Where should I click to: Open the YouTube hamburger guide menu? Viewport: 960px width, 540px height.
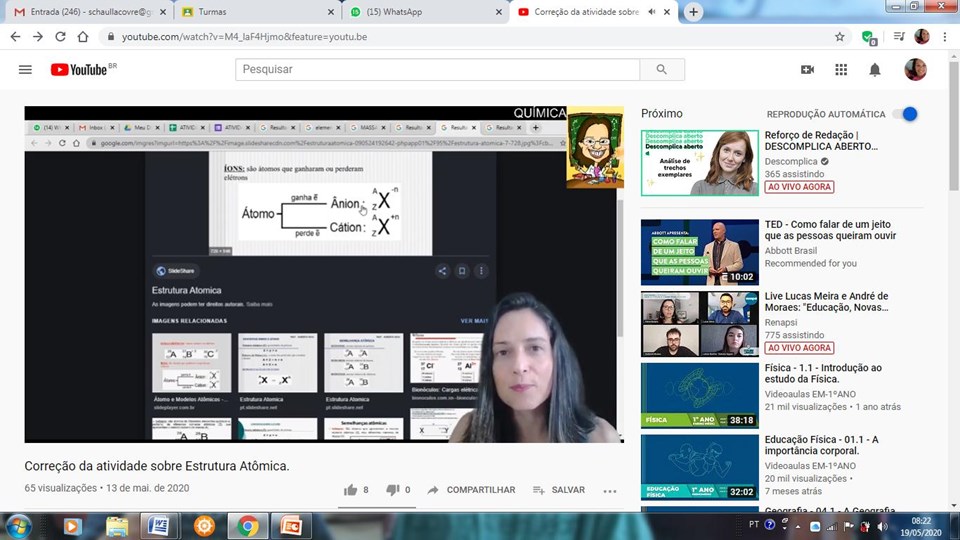point(25,69)
